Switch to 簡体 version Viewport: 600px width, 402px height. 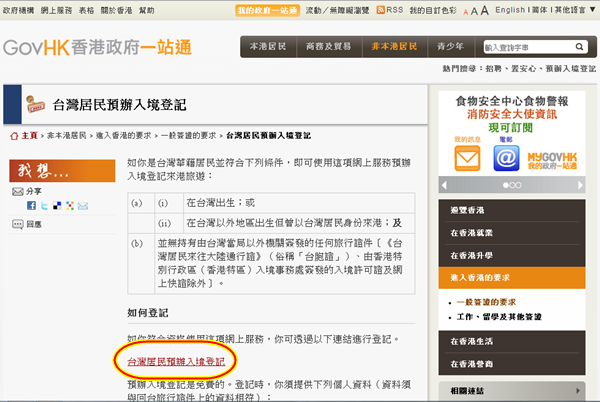tap(540, 10)
